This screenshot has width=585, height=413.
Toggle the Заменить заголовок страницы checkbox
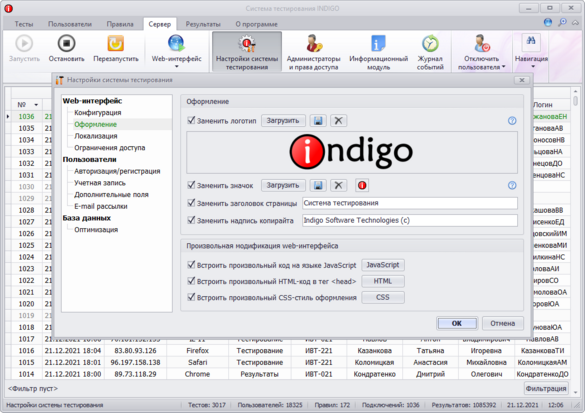click(191, 203)
